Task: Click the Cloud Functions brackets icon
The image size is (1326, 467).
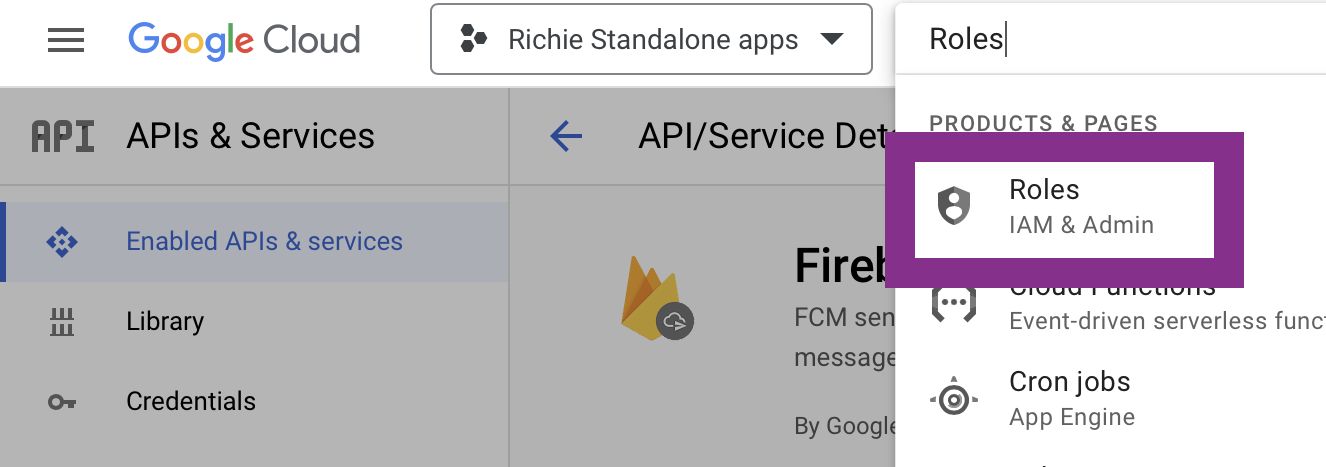Action: (953, 302)
